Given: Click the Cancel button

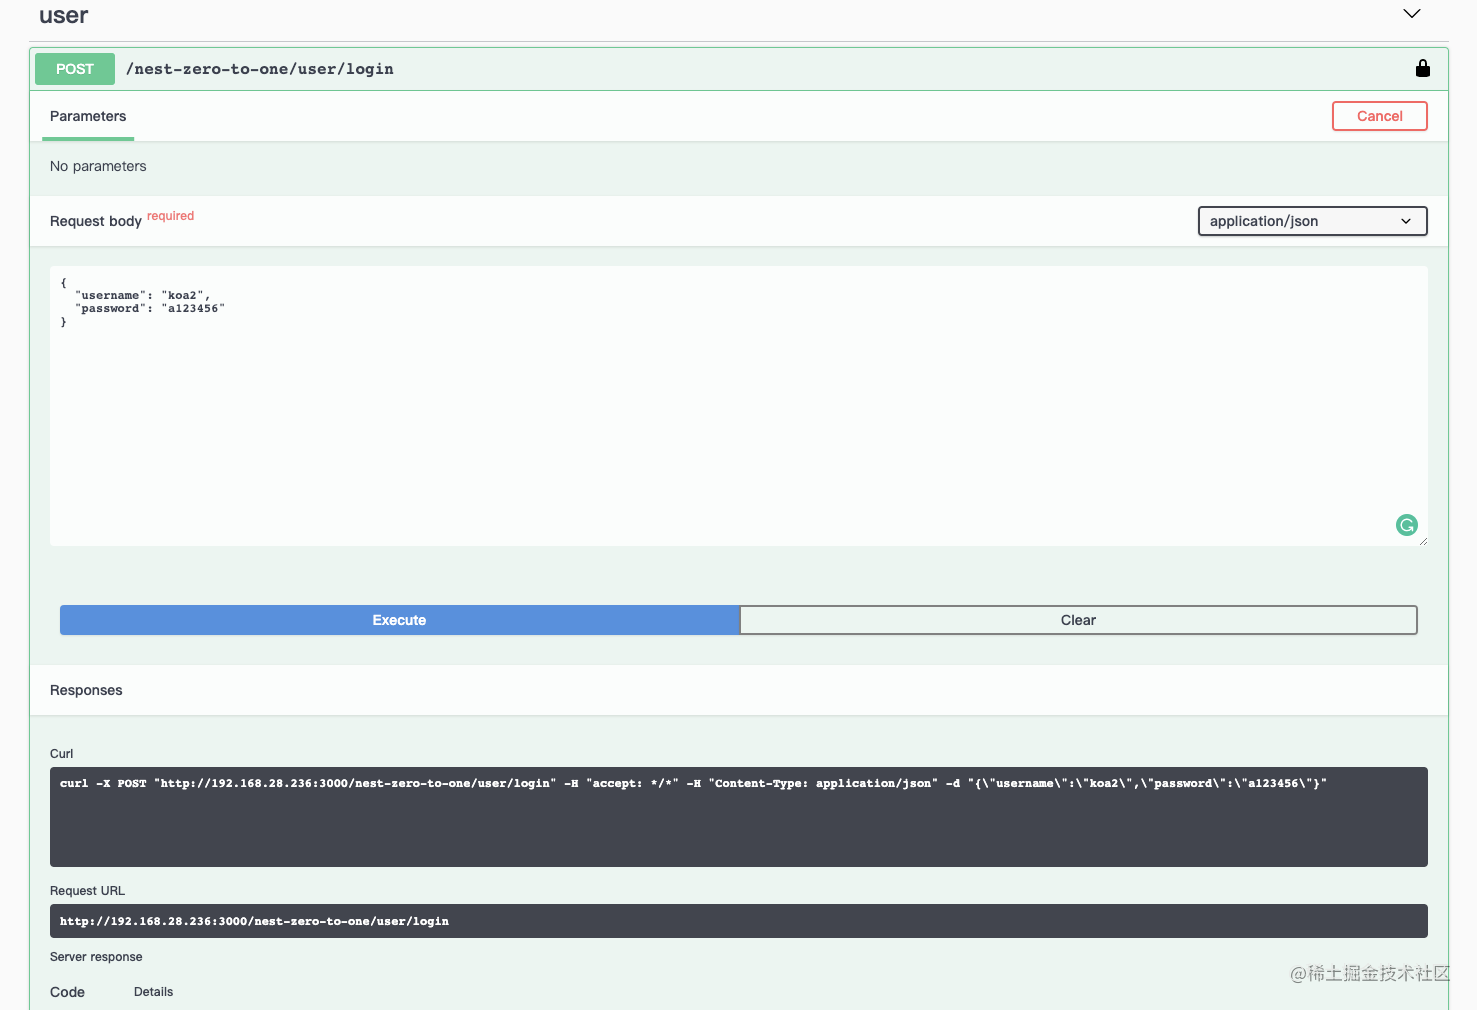Looking at the screenshot, I should click(x=1379, y=116).
